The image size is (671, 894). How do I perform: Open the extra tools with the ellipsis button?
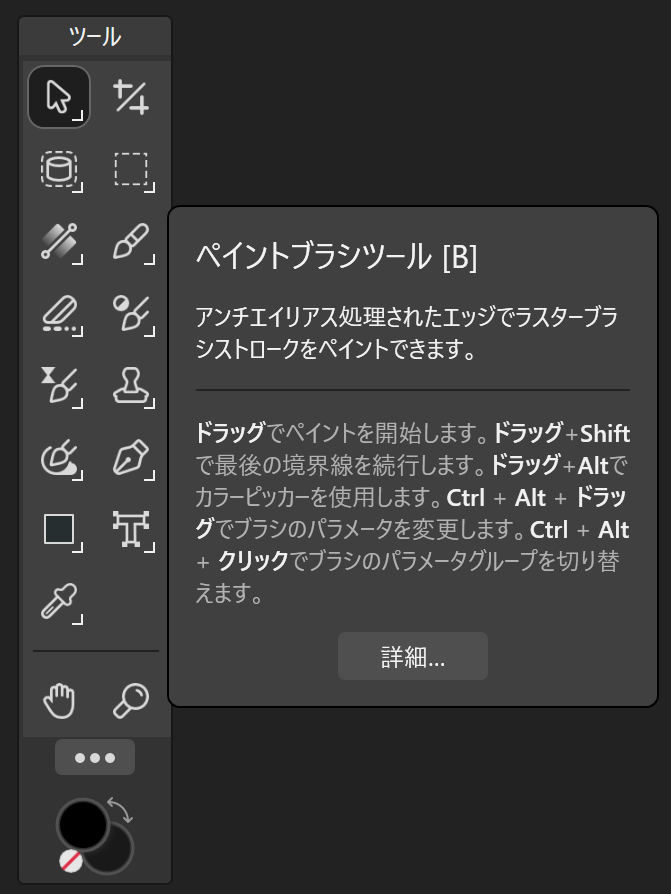[x=95, y=757]
